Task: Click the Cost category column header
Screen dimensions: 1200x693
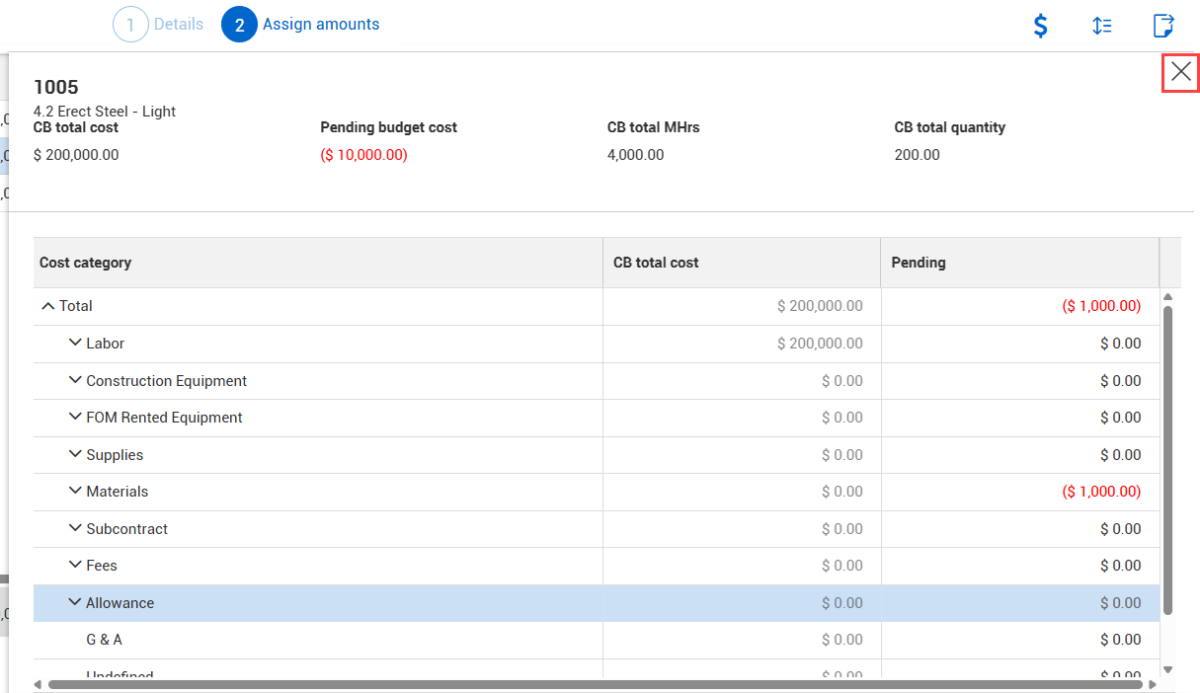Action: point(85,263)
